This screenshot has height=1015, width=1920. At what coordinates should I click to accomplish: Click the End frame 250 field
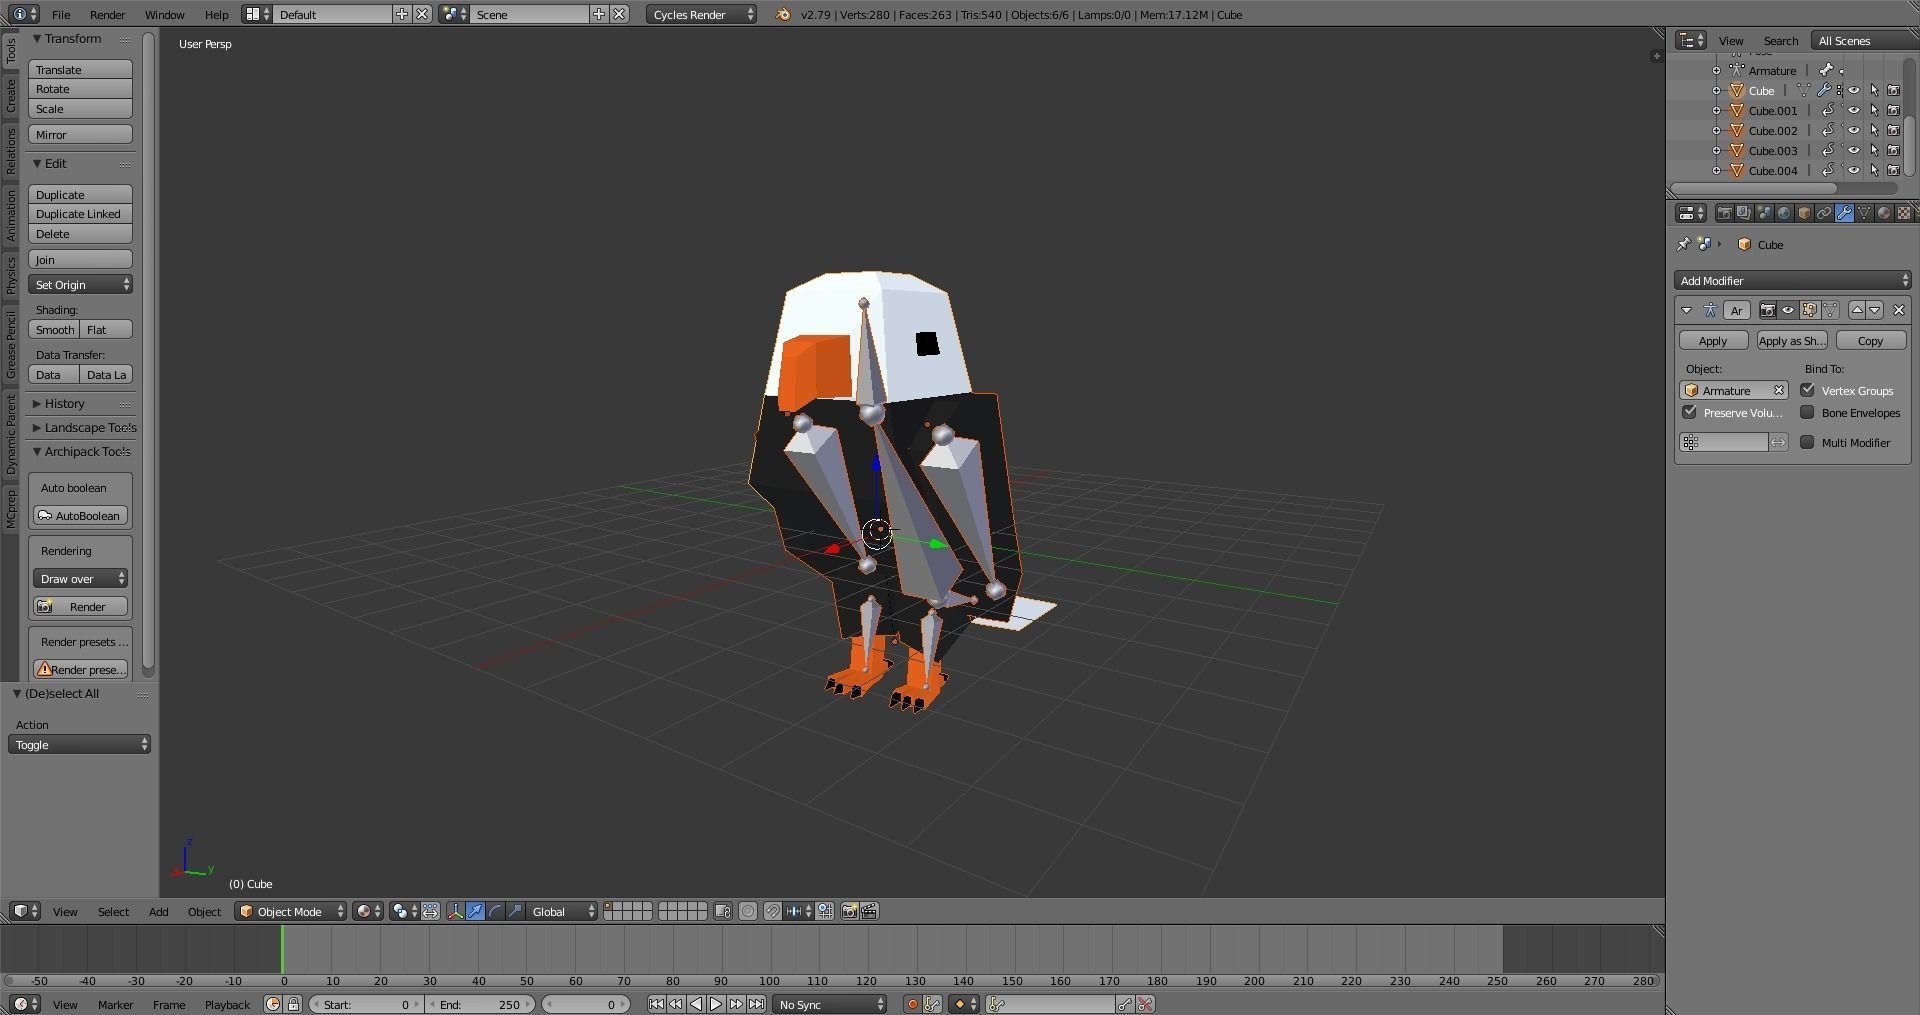coord(479,1004)
